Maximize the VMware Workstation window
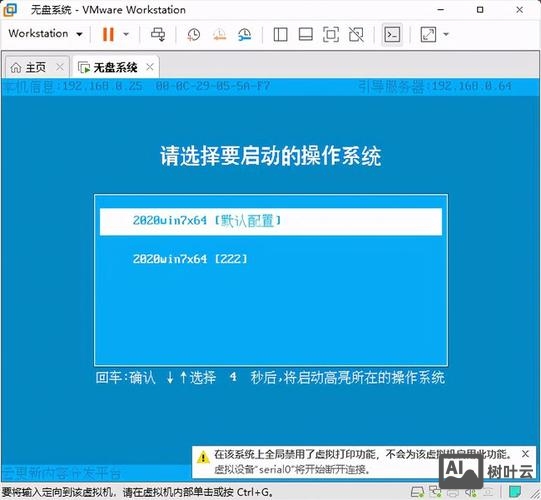The image size is (541, 500). 480,10
